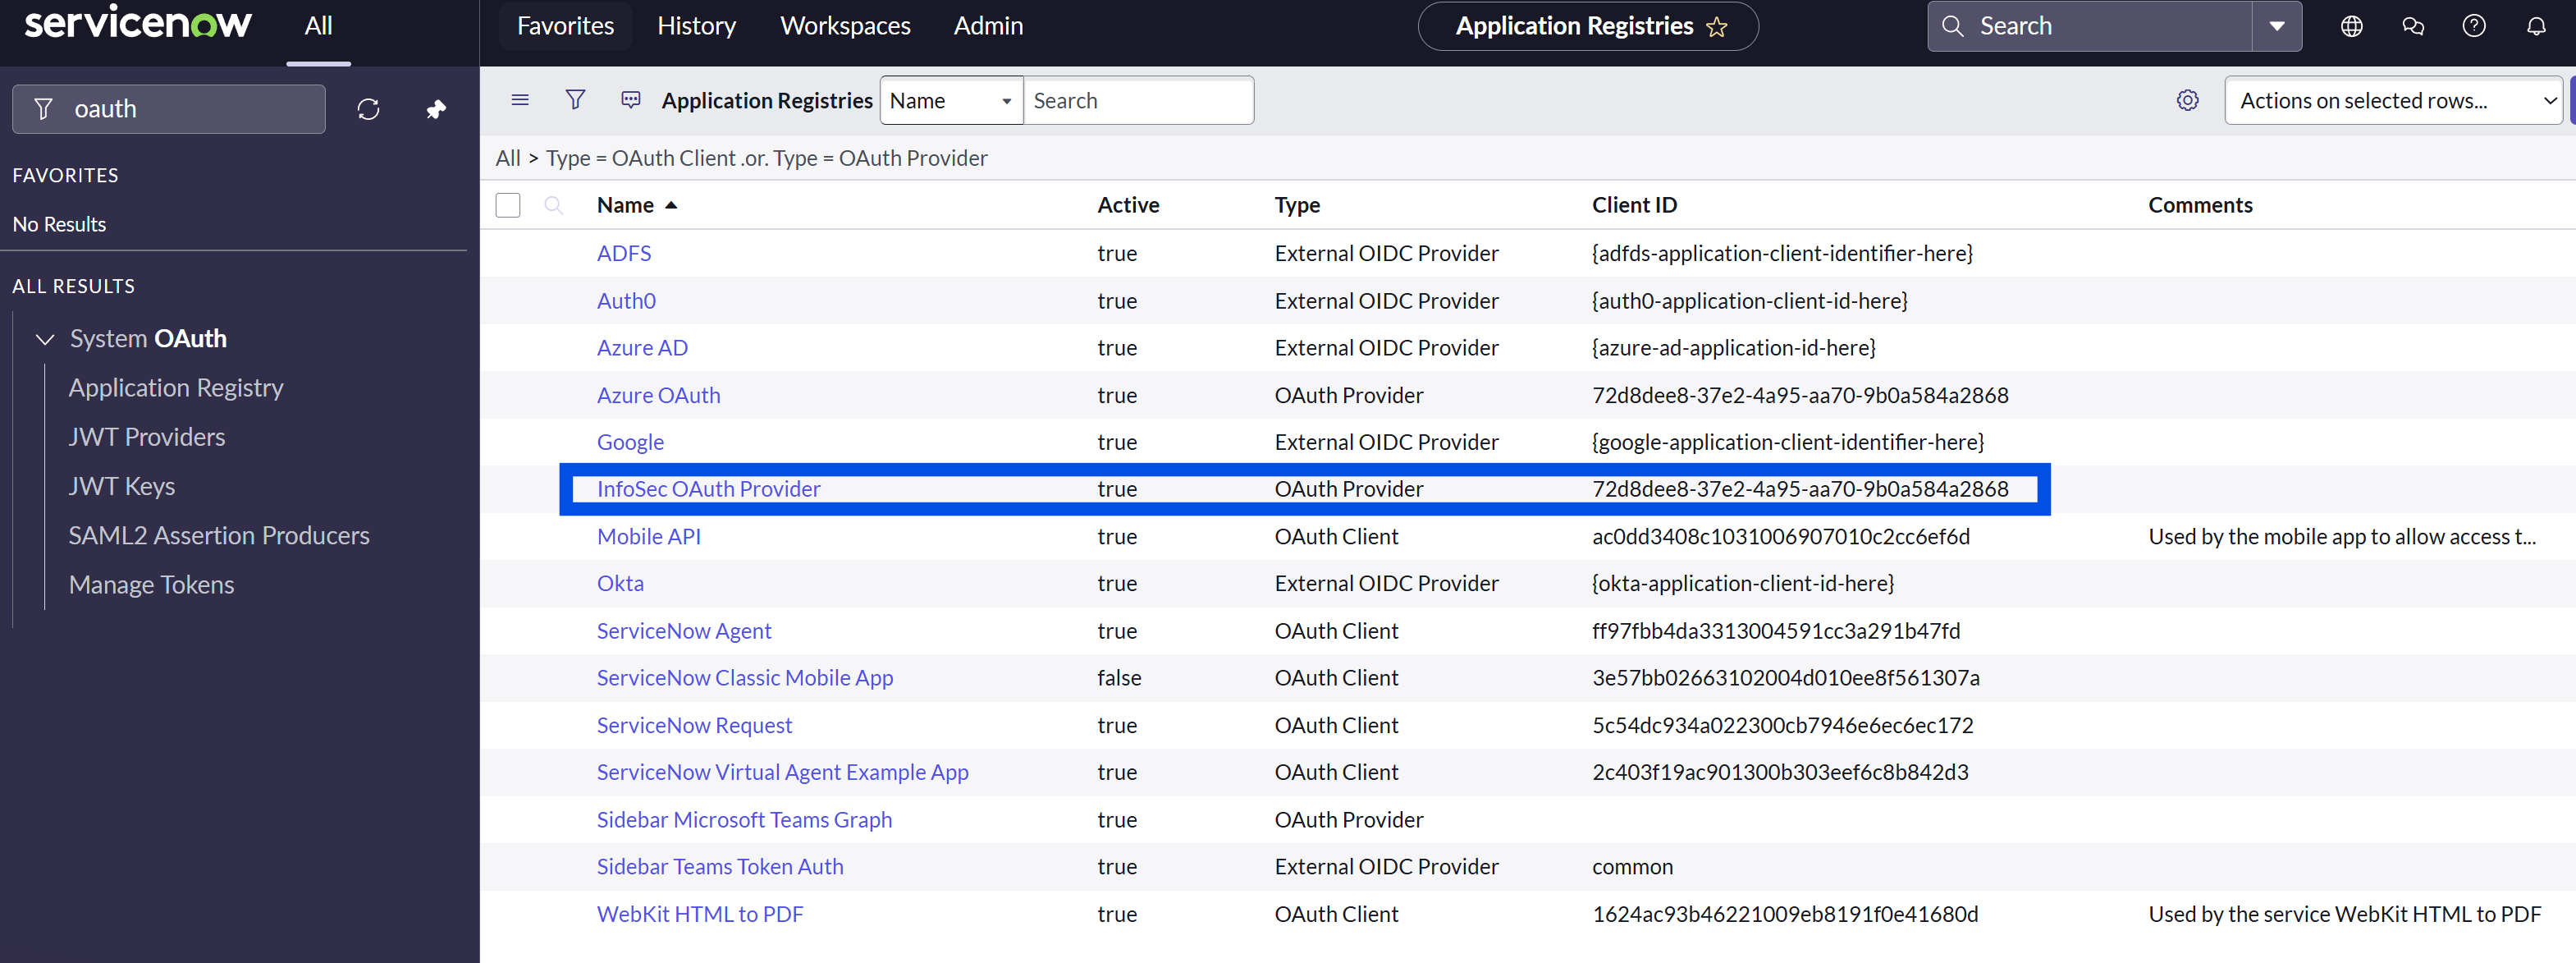Click the All breadcrumb link
Screen dimensions: 2576x963
(x=508, y=158)
